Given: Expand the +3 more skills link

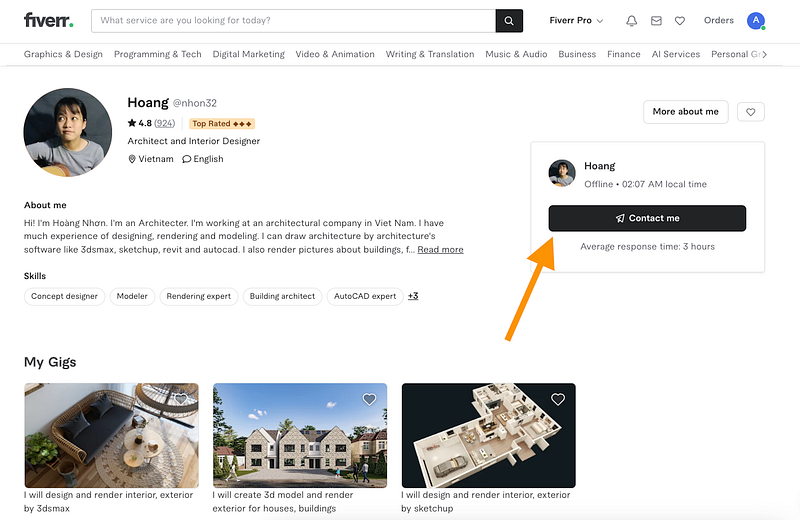Looking at the screenshot, I should pyautogui.click(x=413, y=296).
